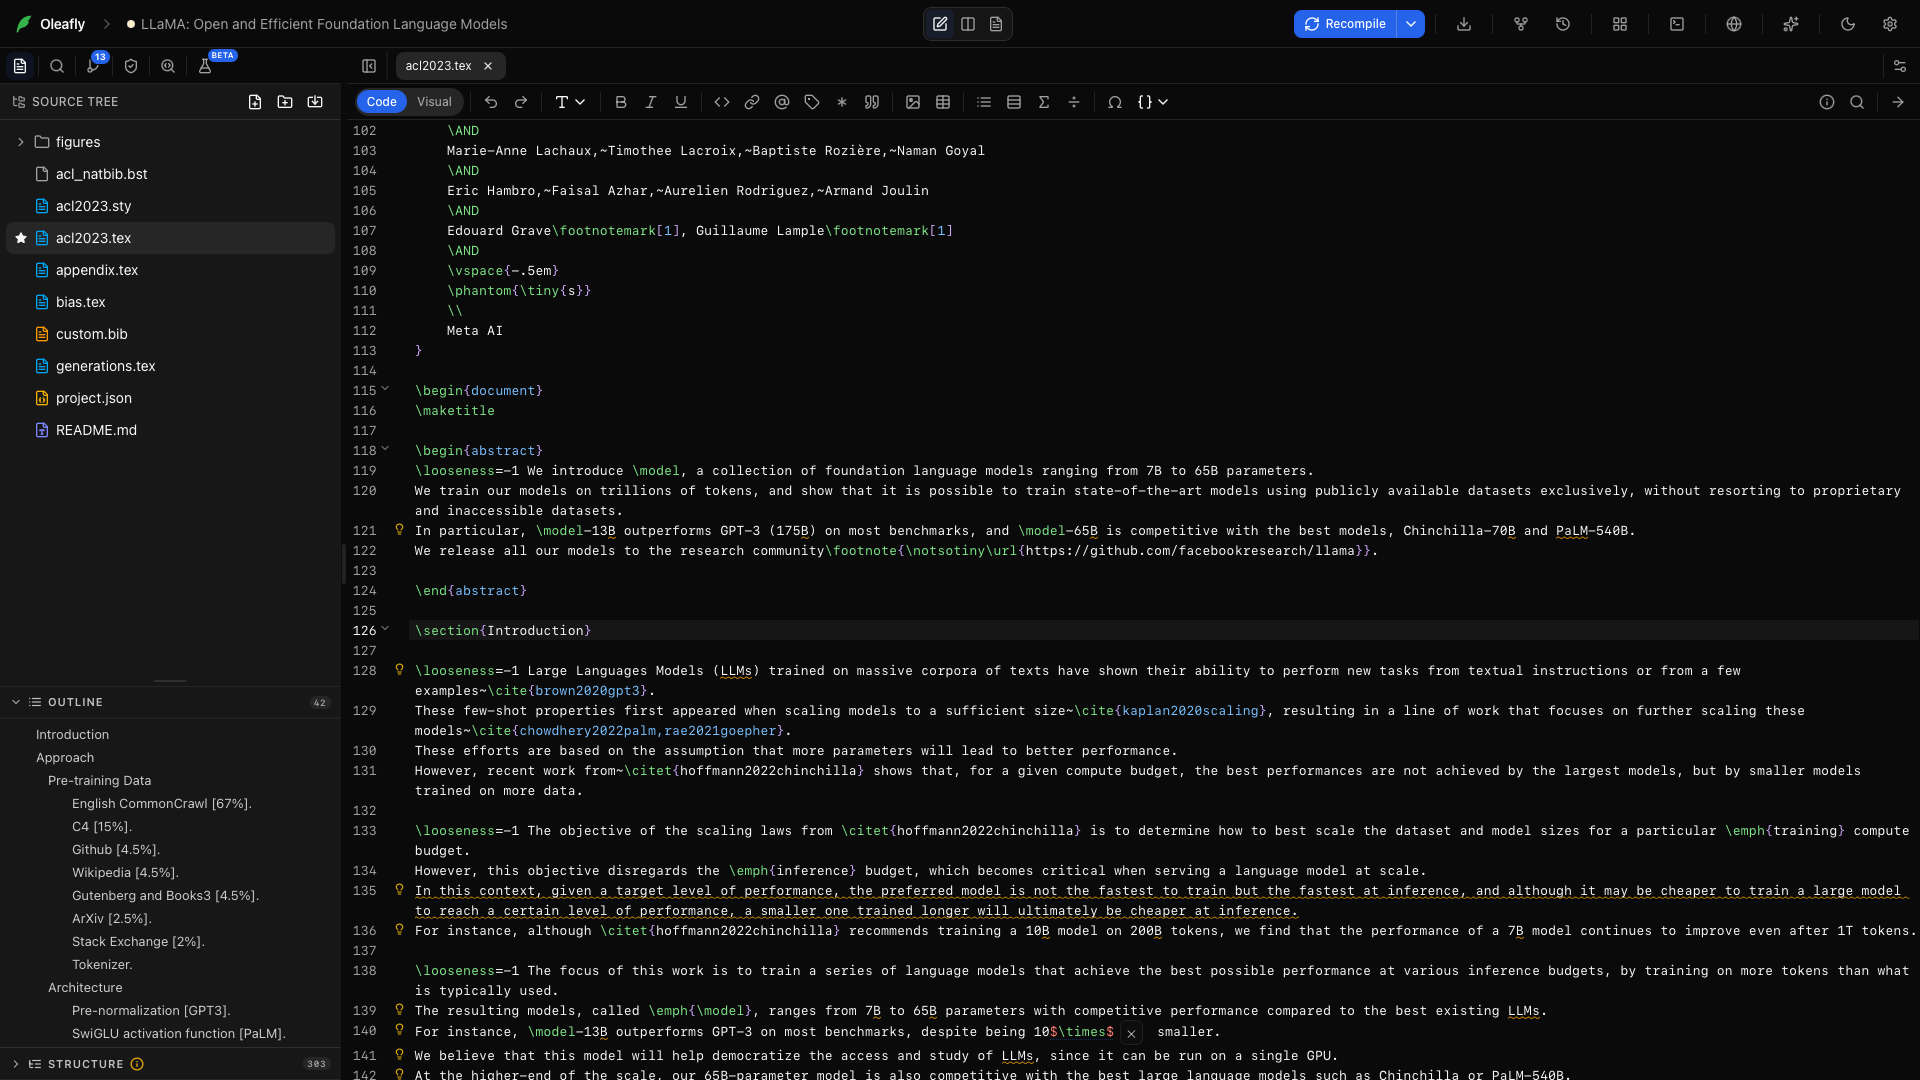1920x1080 pixels.
Task: Insert a table from the toolbar
Action: click(x=943, y=102)
